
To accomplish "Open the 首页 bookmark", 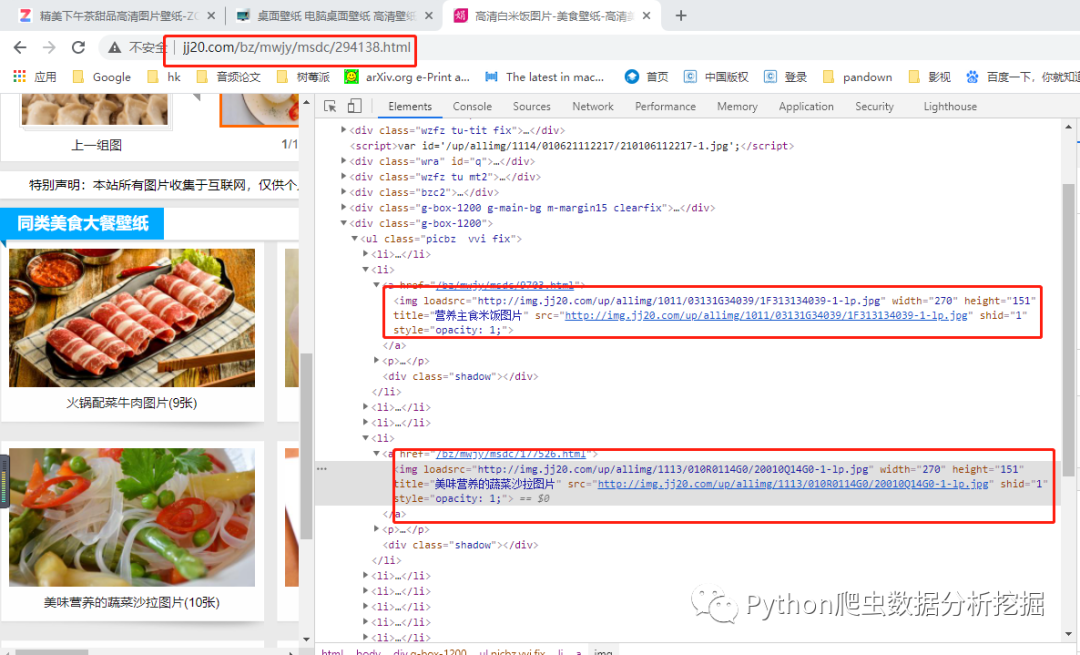I will tap(646, 76).
